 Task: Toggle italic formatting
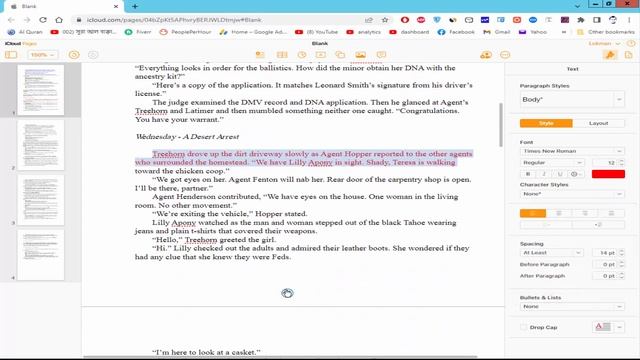544,174
